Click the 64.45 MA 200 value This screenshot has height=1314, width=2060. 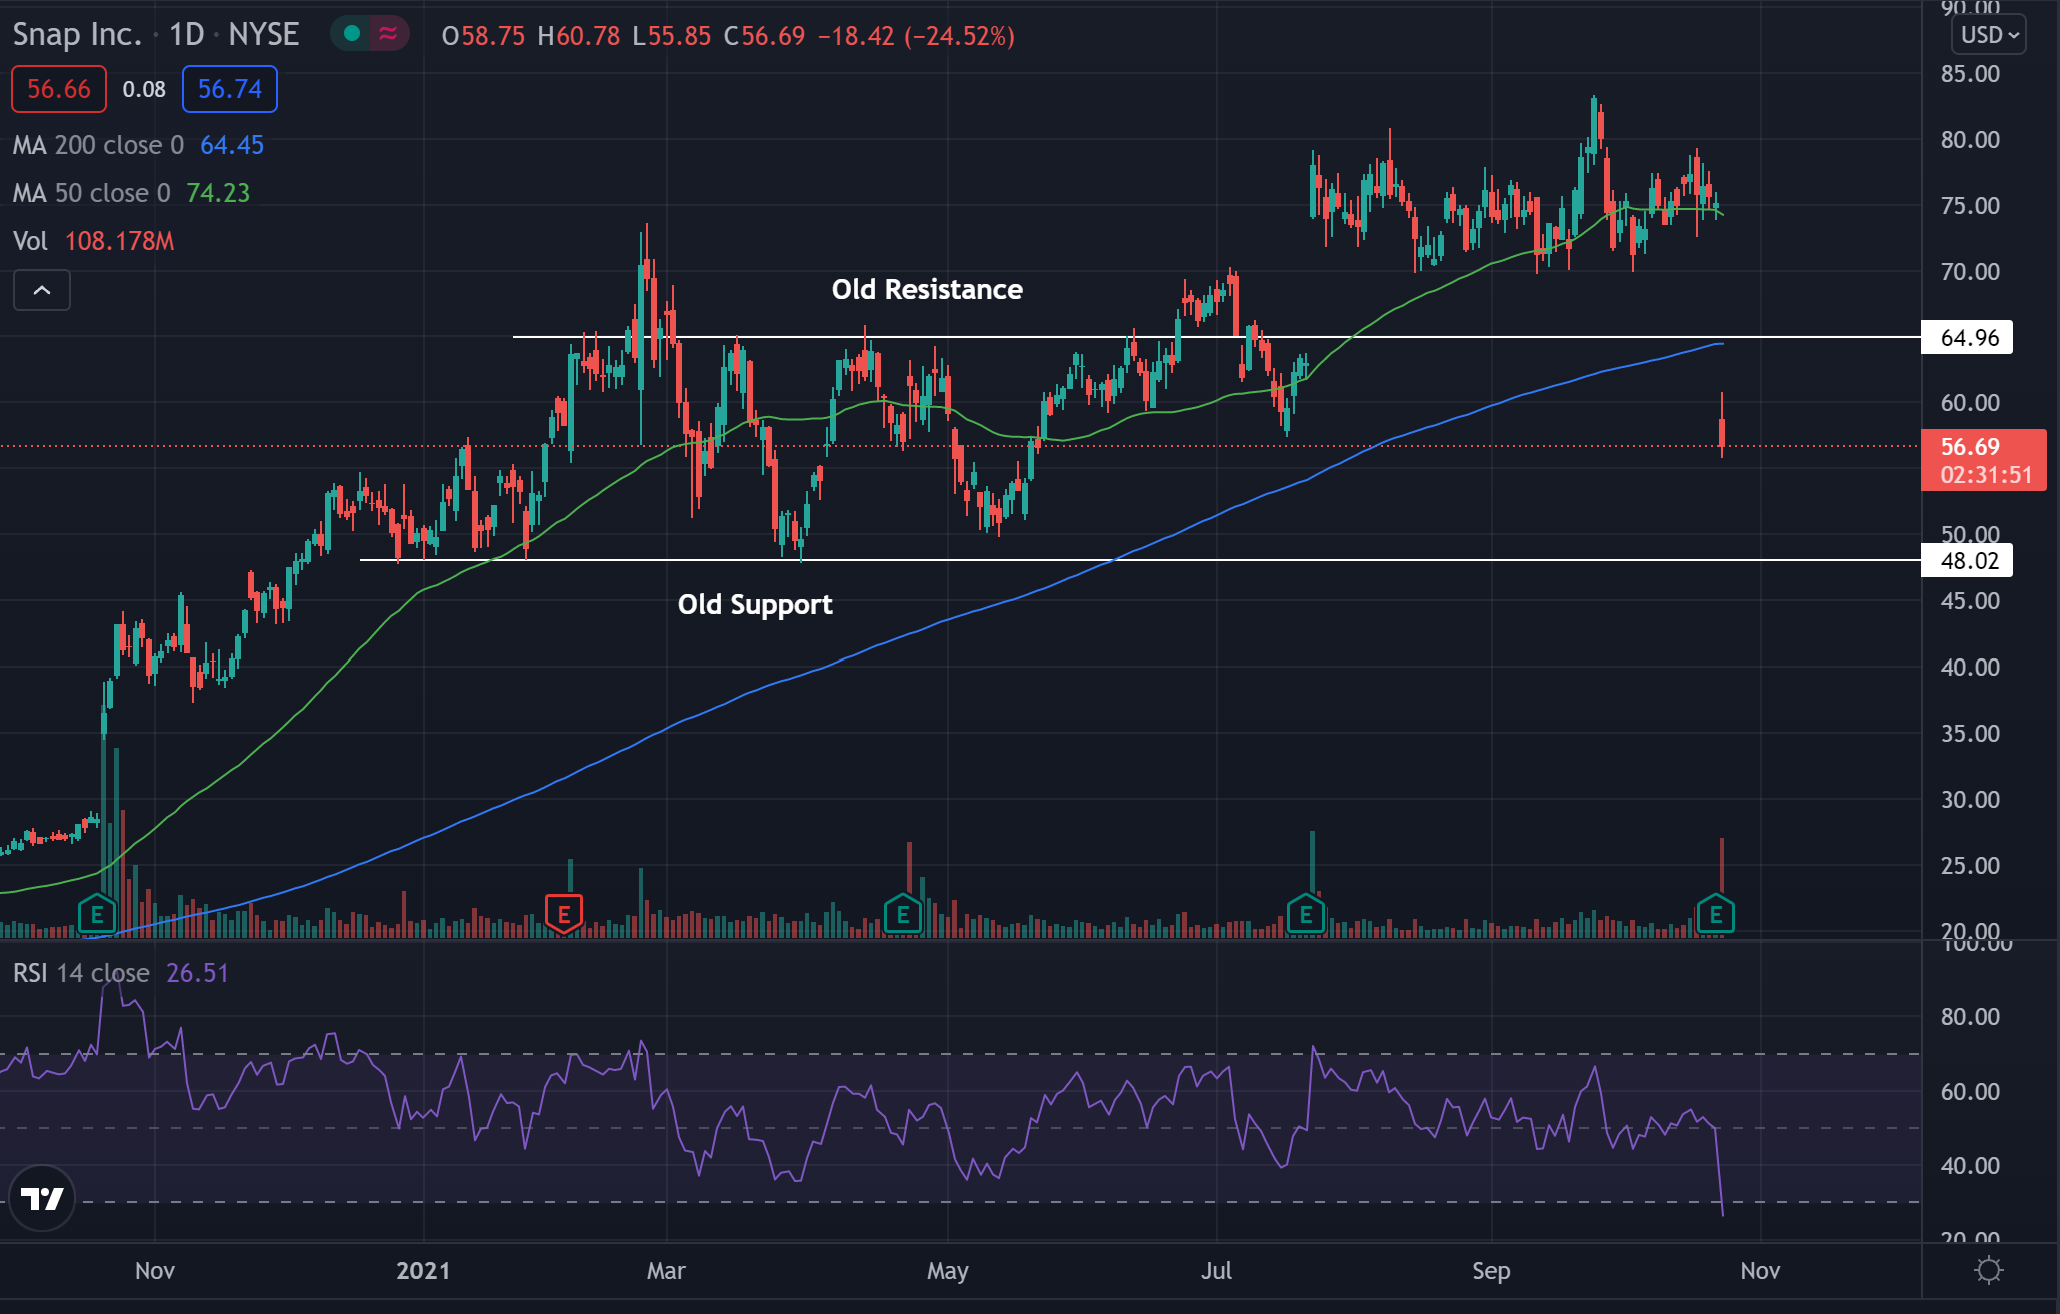[232, 145]
